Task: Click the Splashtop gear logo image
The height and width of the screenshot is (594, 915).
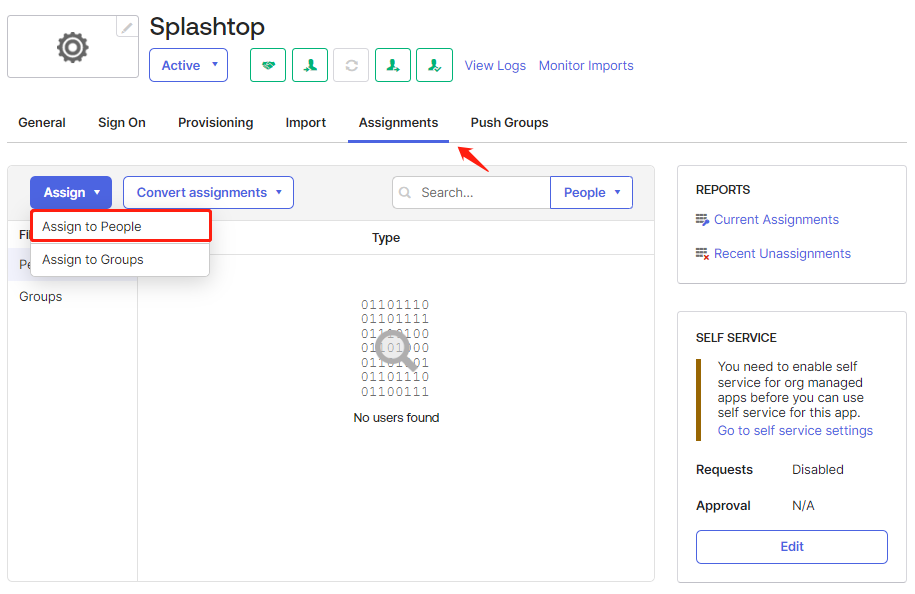Action: pos(73,47)
